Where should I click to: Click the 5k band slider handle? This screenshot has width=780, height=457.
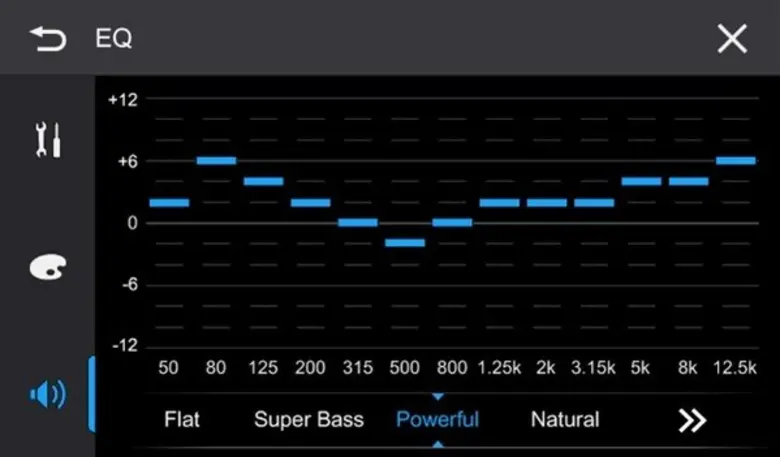coord(641,181)
